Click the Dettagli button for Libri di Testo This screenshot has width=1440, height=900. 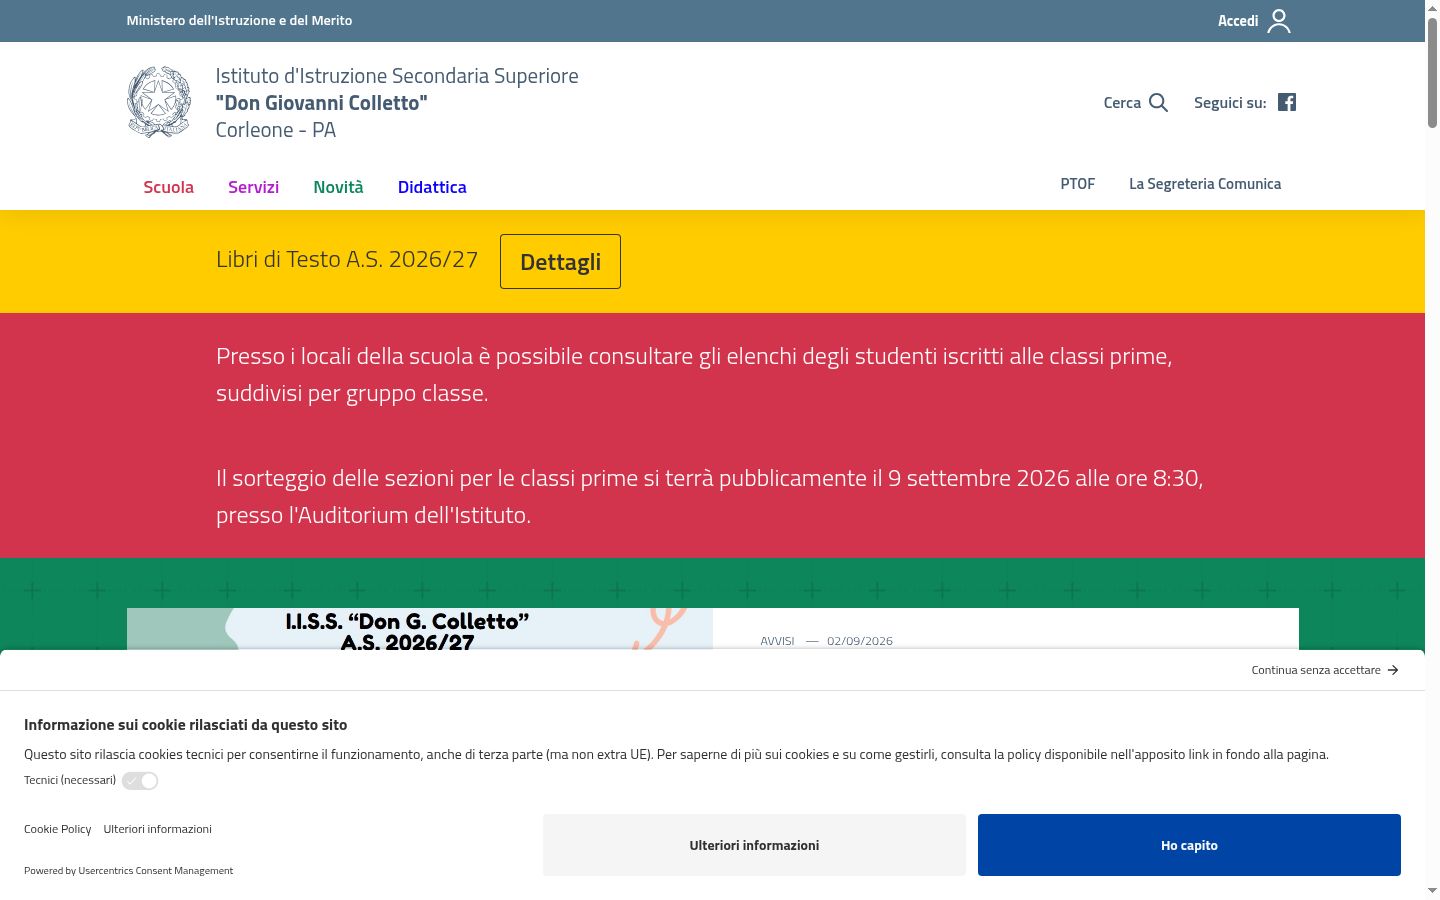tap(560, 261)
